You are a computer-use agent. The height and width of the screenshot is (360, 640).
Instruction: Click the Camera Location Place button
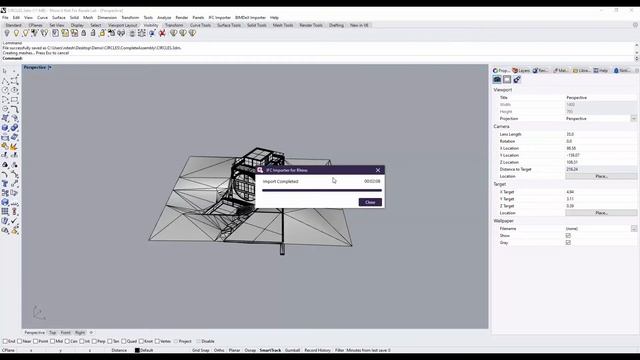pyautogui.click(x=601, y=176)
